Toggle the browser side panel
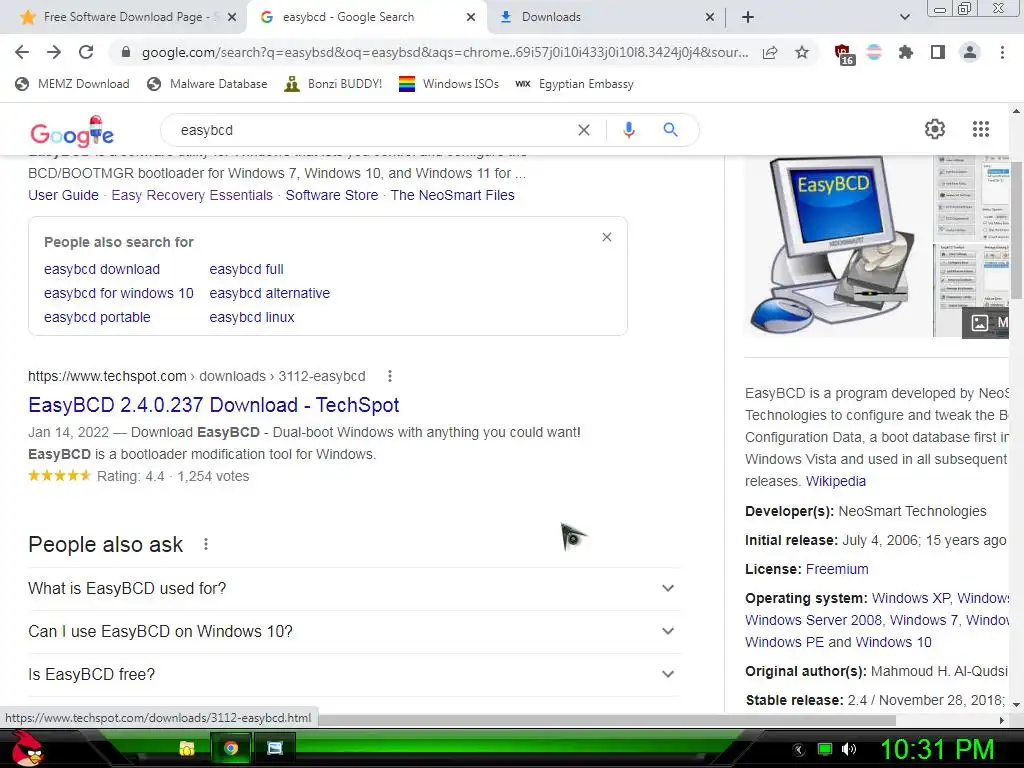Screen dimensions: 1024x768 [x=938, y=52]
